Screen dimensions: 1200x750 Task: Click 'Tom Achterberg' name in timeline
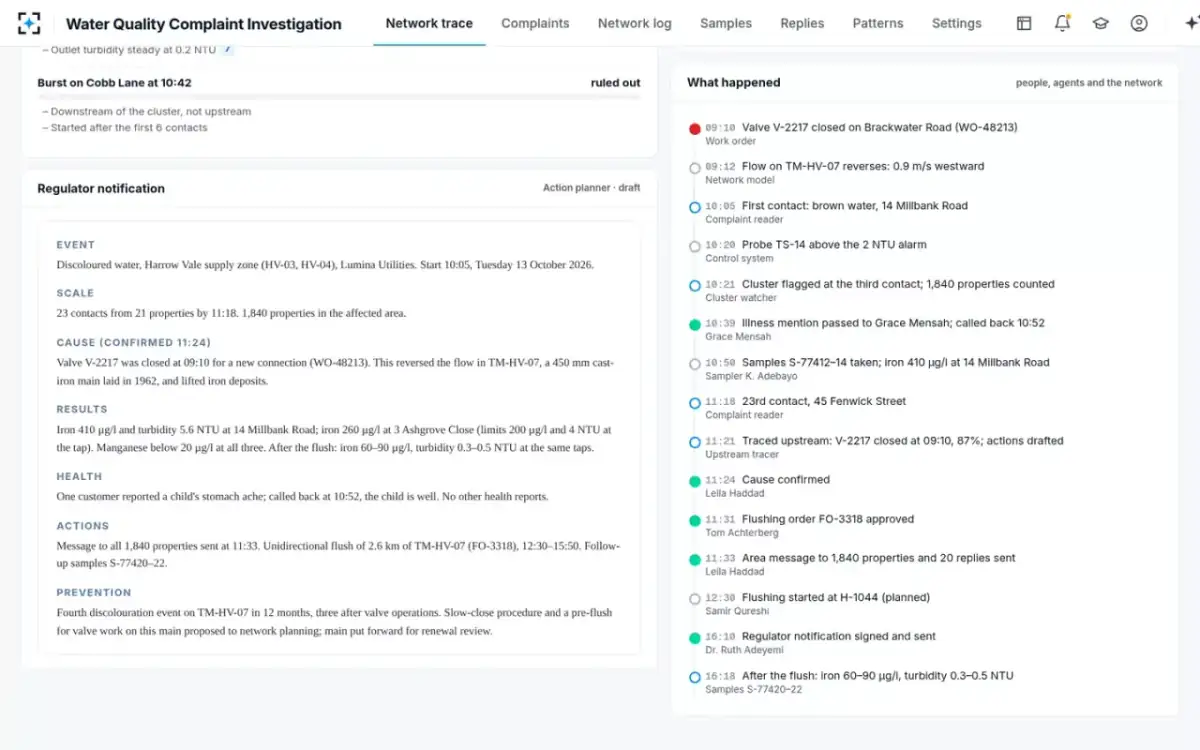[740, 533]
